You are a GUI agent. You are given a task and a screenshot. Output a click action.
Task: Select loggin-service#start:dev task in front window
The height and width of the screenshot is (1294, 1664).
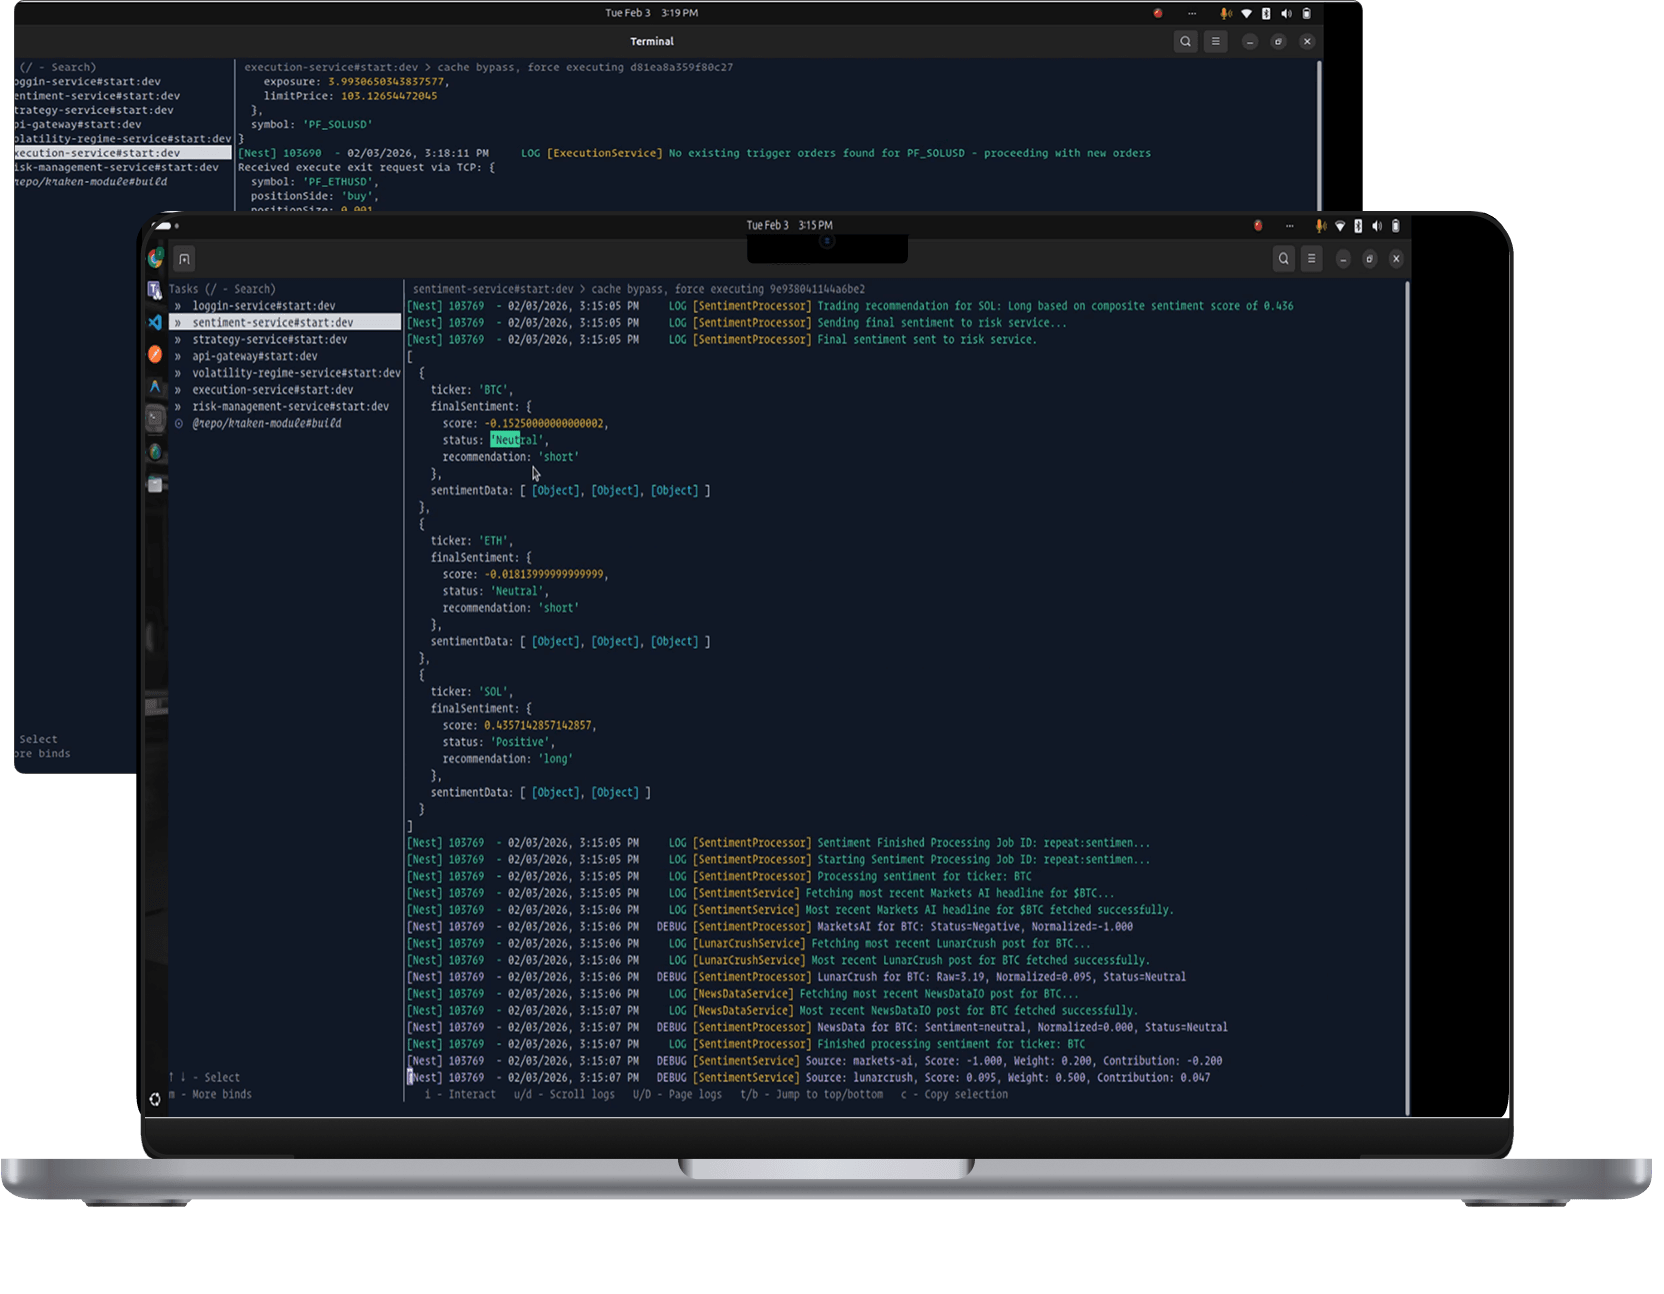point(264,306)
